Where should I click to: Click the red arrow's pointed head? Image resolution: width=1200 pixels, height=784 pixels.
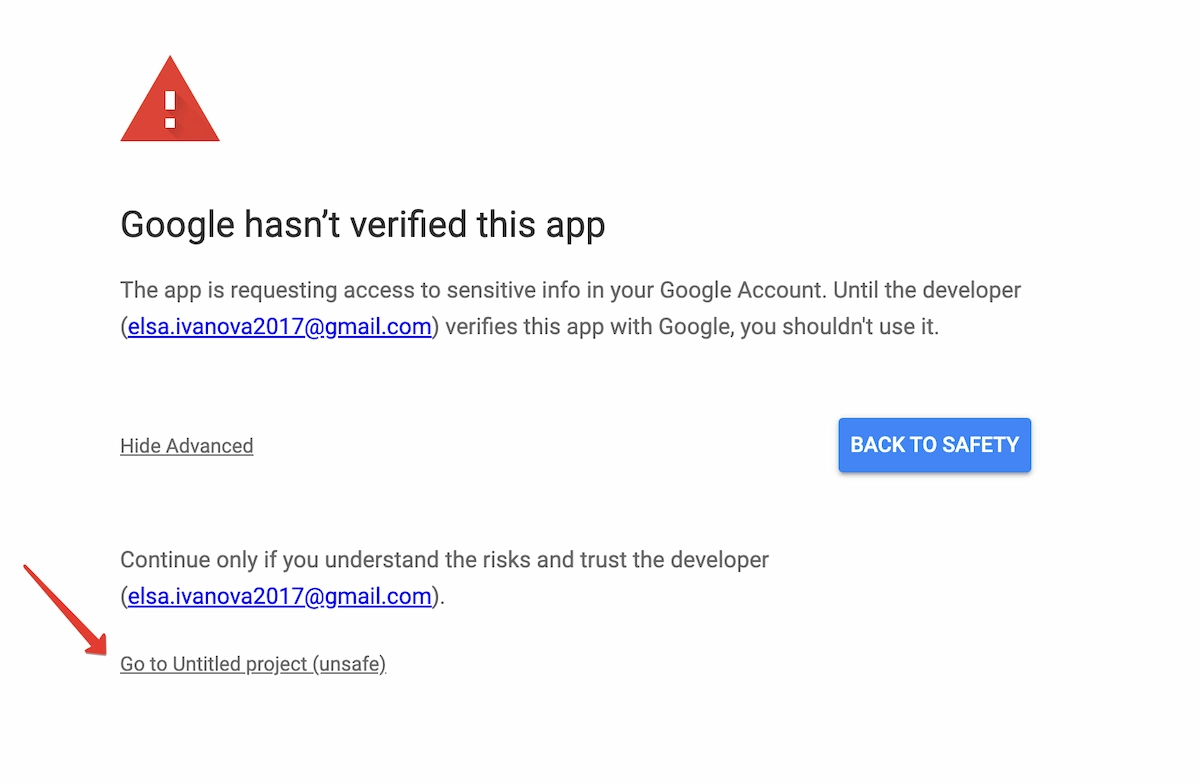98,646
